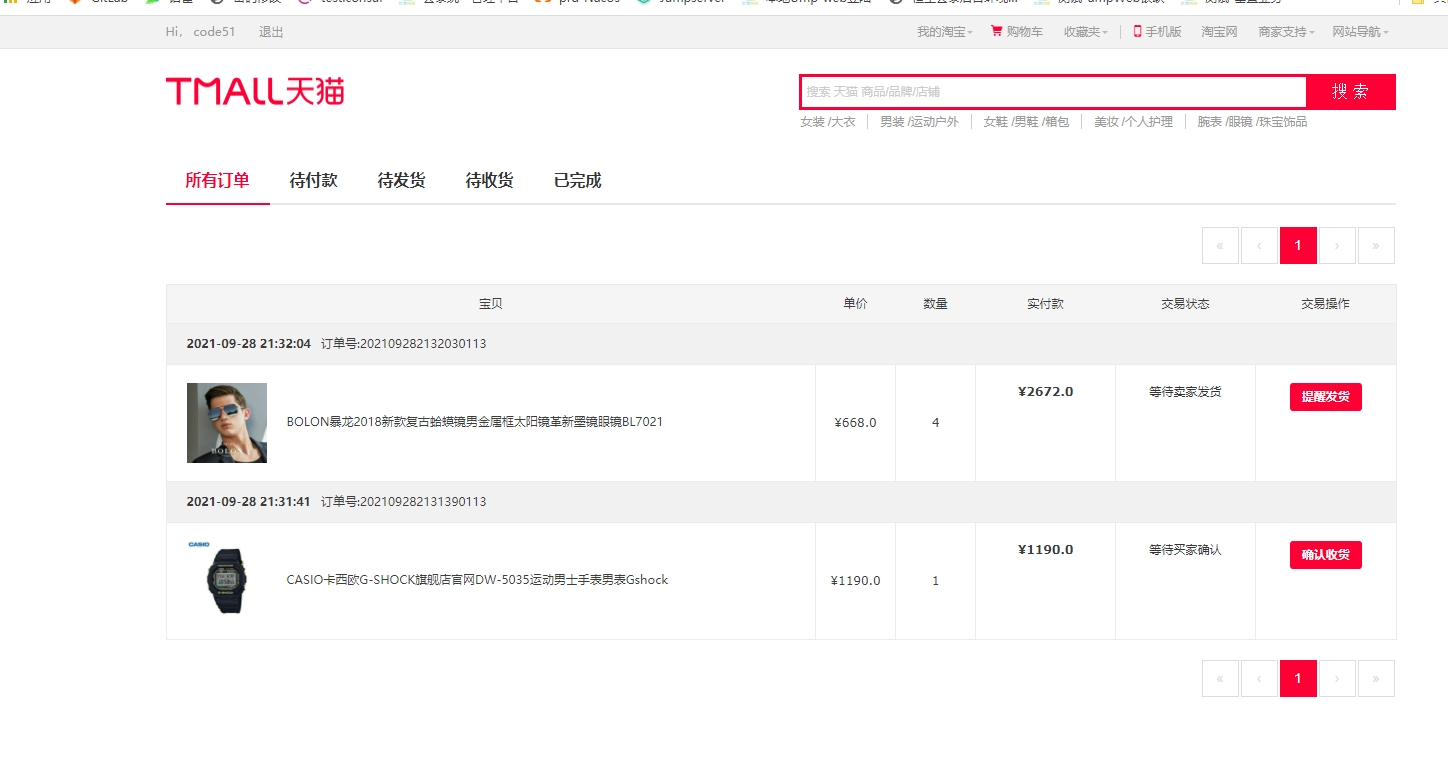
Task: Click the ¥668.0 unit price
Action: point(855,423)
